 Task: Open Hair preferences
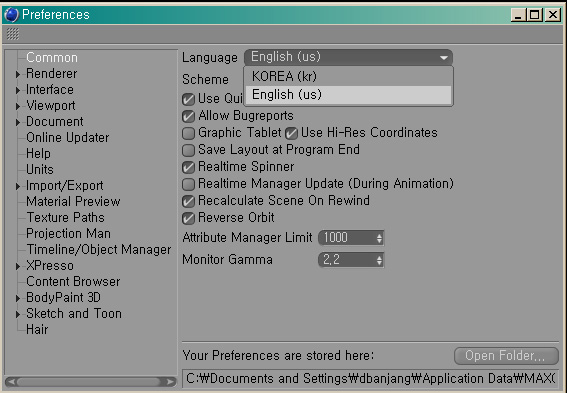pyautogui.click(x=37, y=330)
